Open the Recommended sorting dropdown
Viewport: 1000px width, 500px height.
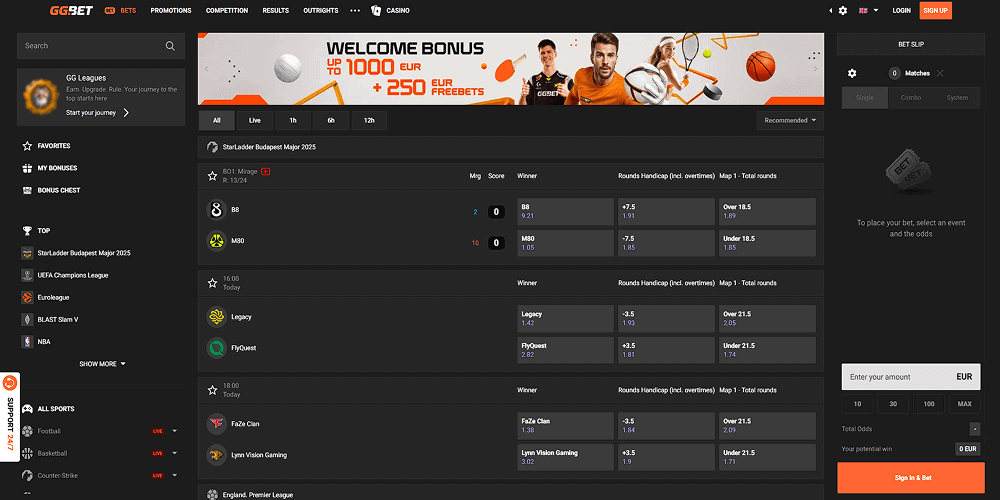(x=790, y=120)
